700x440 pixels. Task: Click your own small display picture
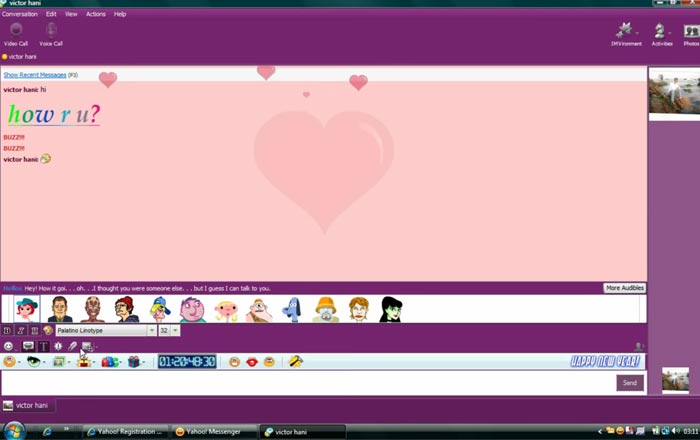(x=675, y=380)
